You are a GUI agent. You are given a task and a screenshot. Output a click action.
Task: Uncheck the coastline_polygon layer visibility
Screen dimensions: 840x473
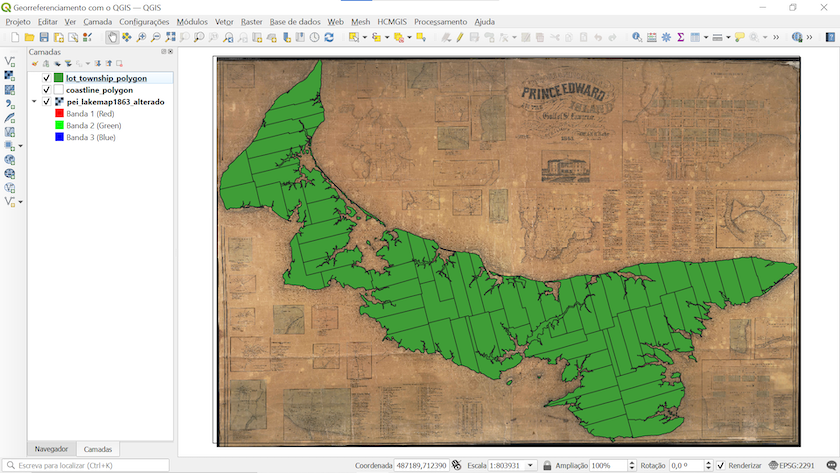tap(46, 90)
